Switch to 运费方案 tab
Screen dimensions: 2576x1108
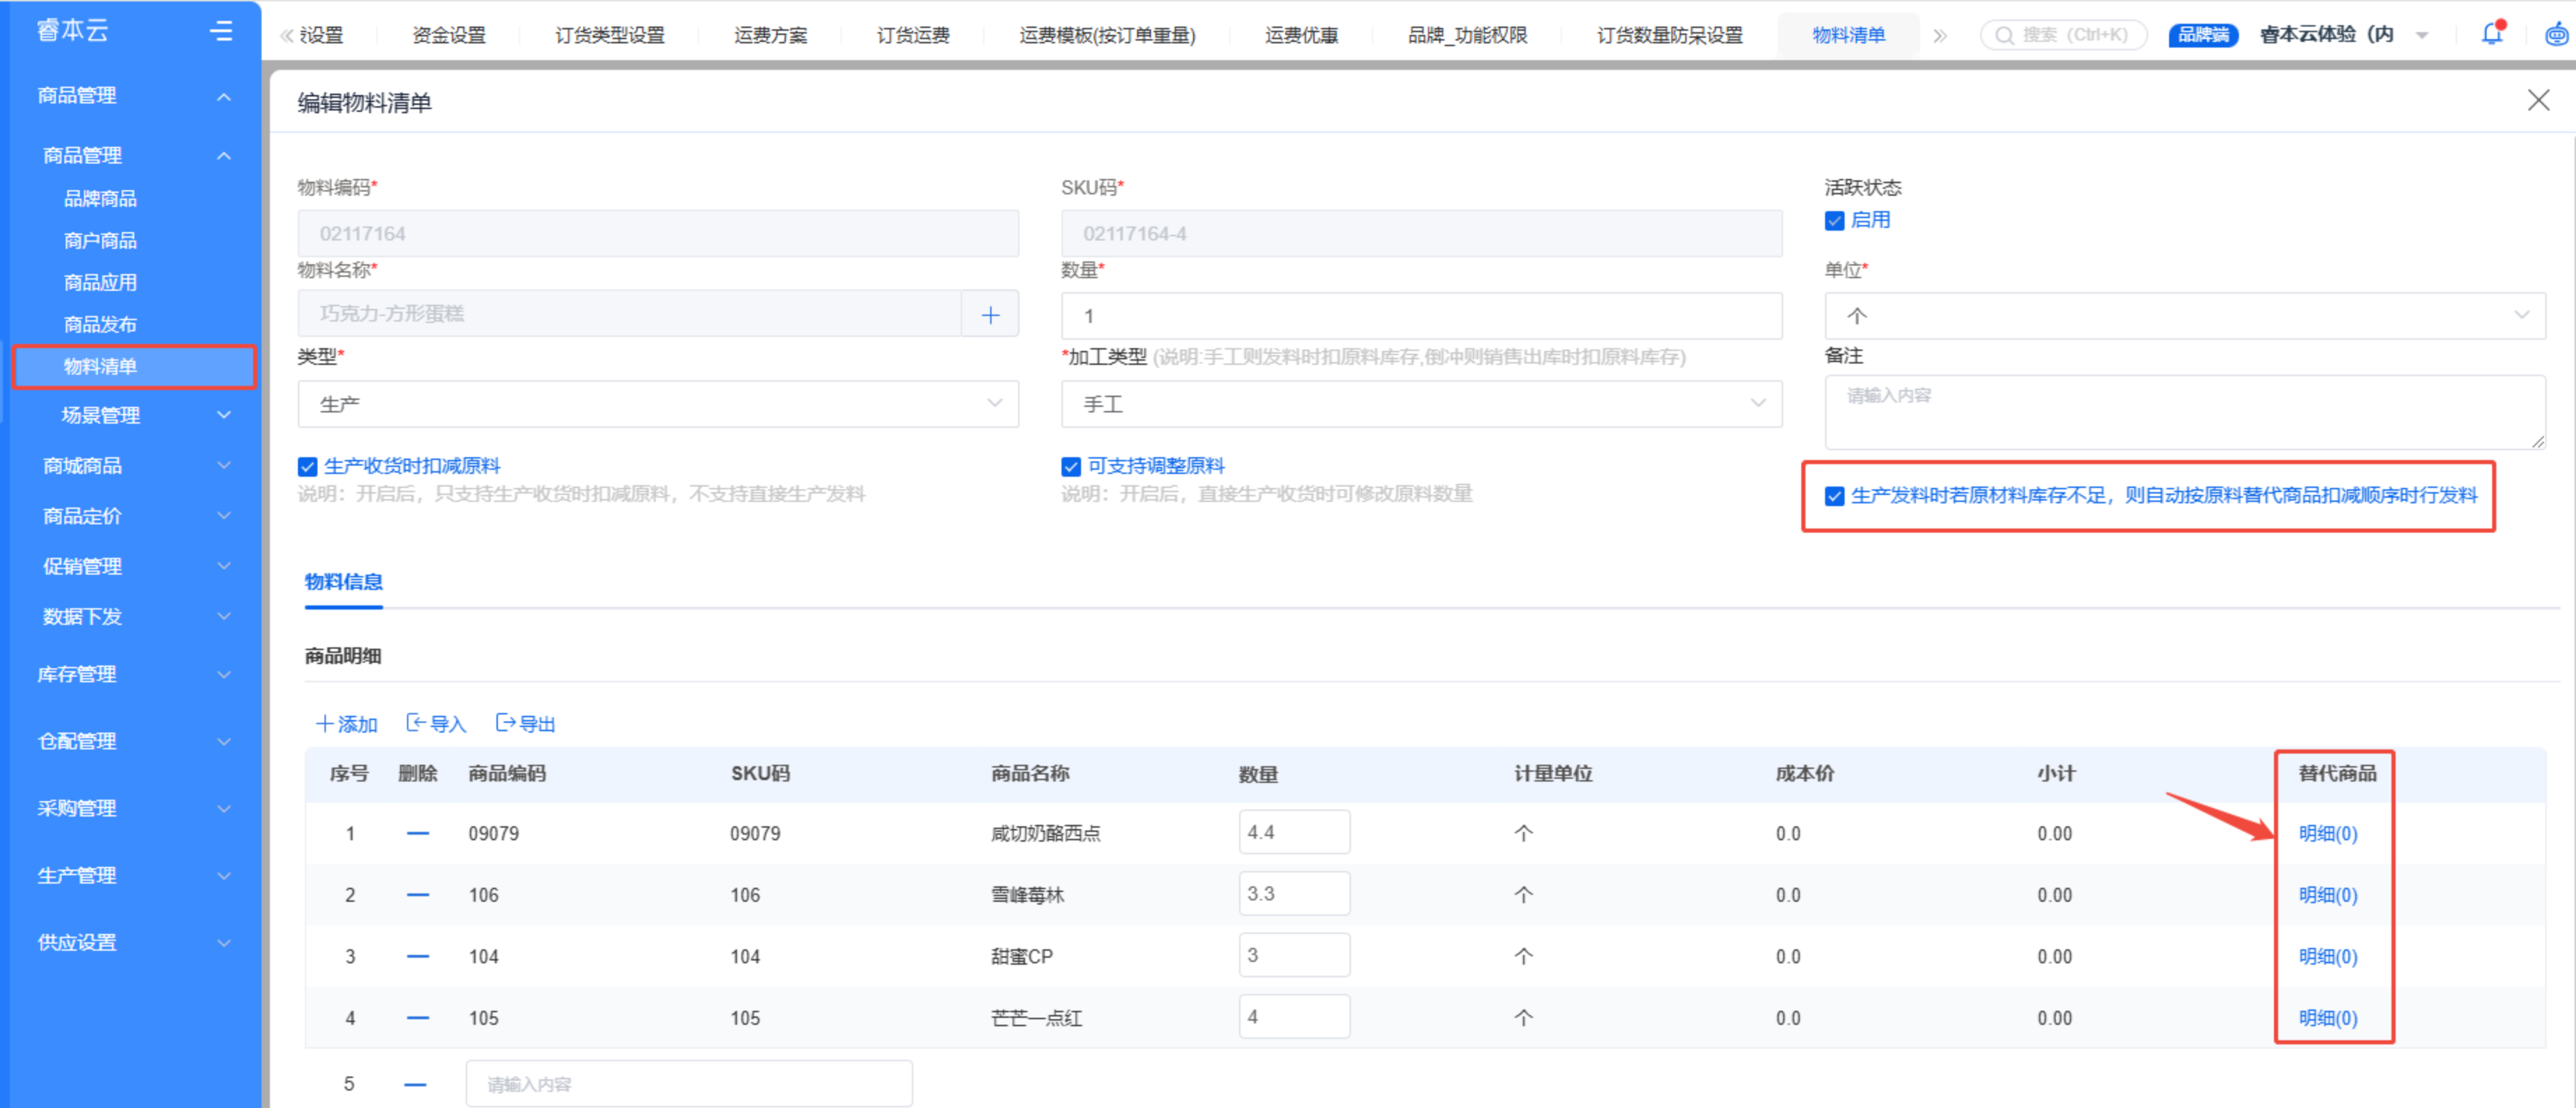tap(770, 35)
